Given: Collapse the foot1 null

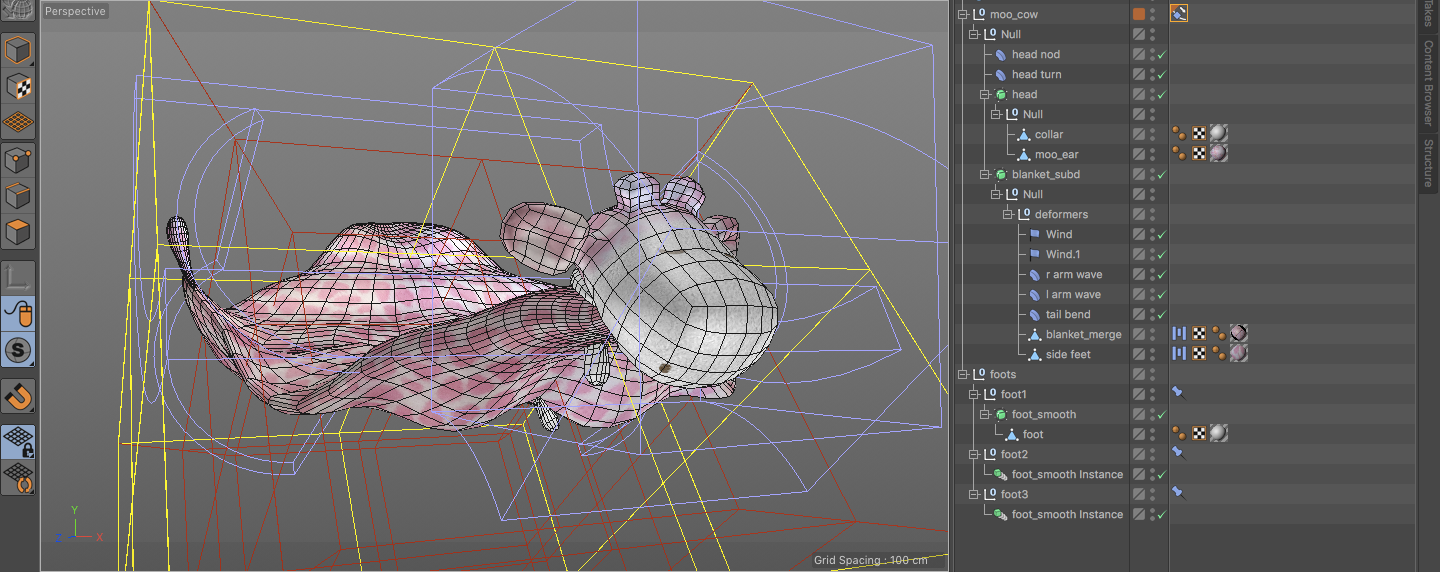Looking at the screenshot, I should [x=975, y=394].
